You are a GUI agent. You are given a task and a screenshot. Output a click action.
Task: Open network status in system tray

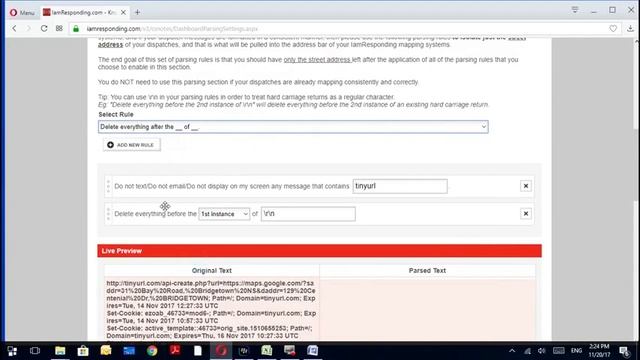(x=527, y=351)
